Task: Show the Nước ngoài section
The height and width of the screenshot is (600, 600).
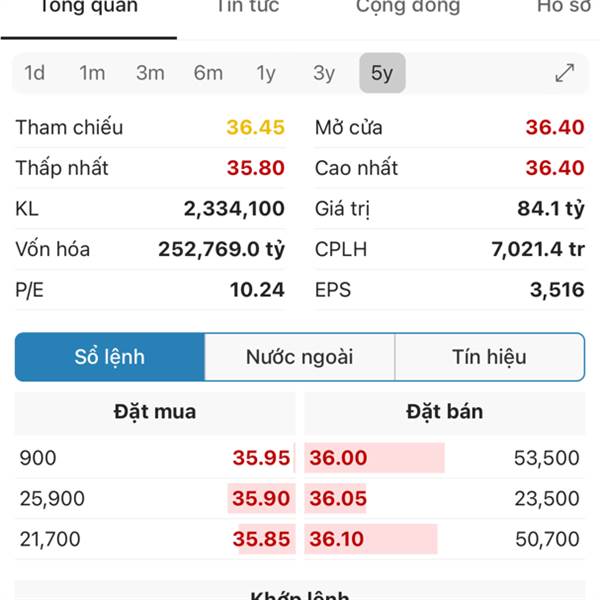Action: coord(300,357)
